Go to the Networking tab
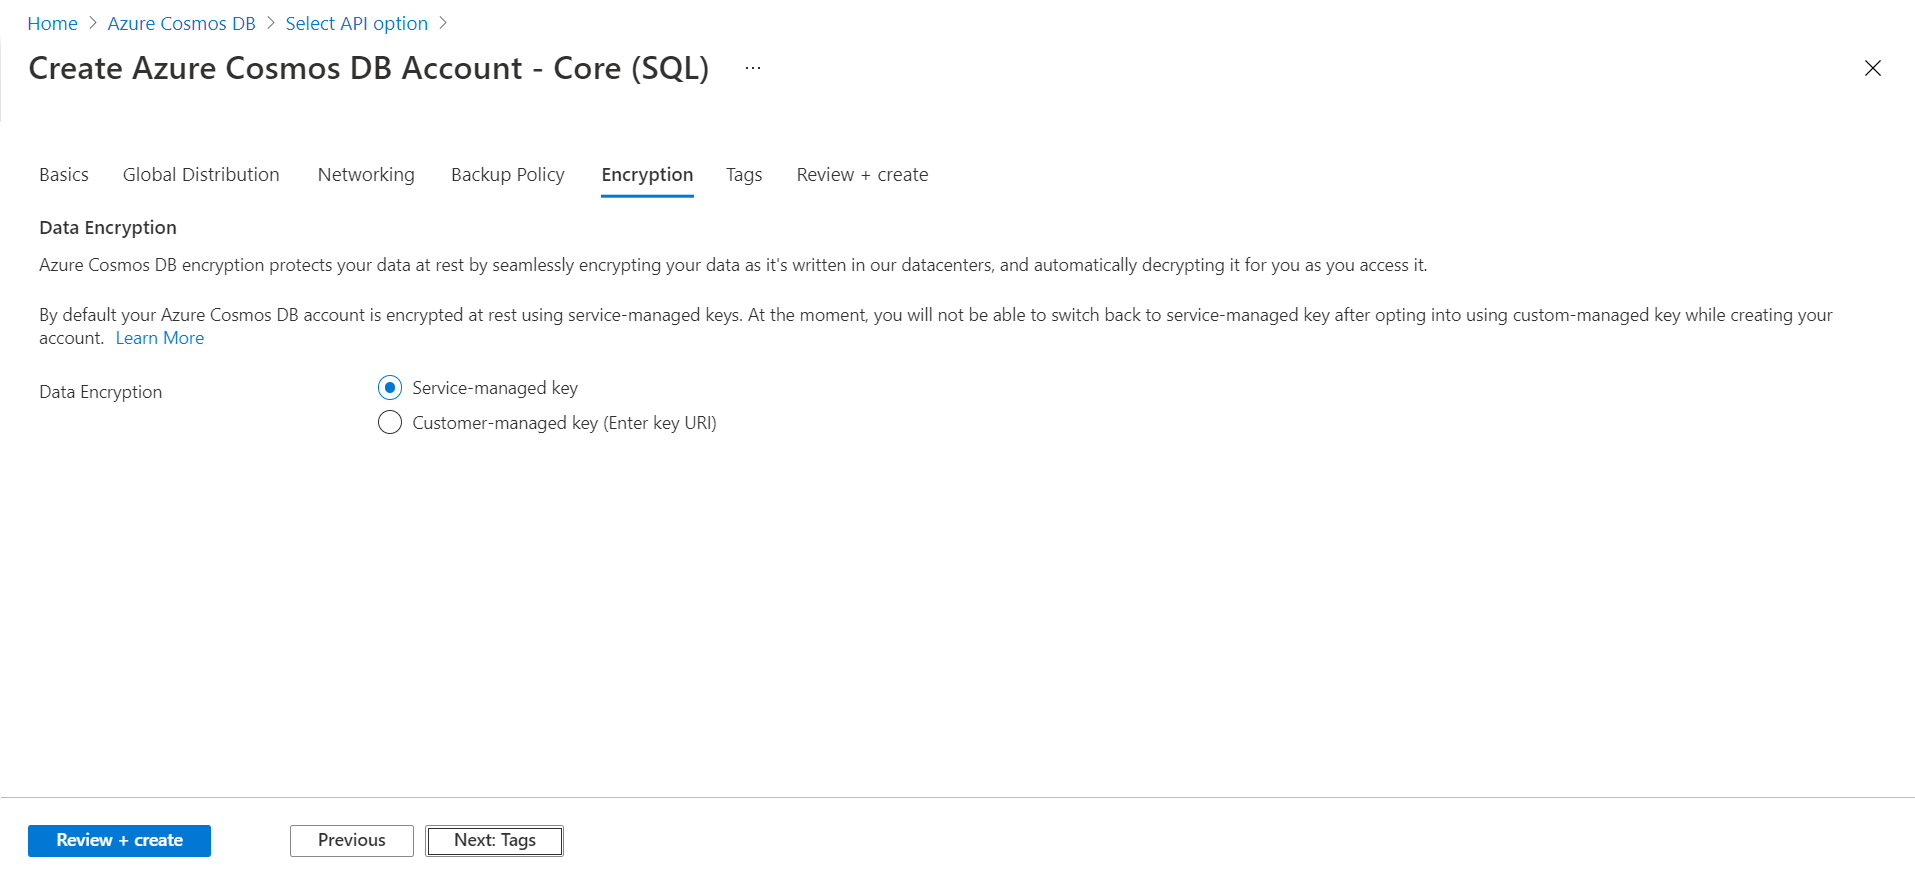 [366, 175]
